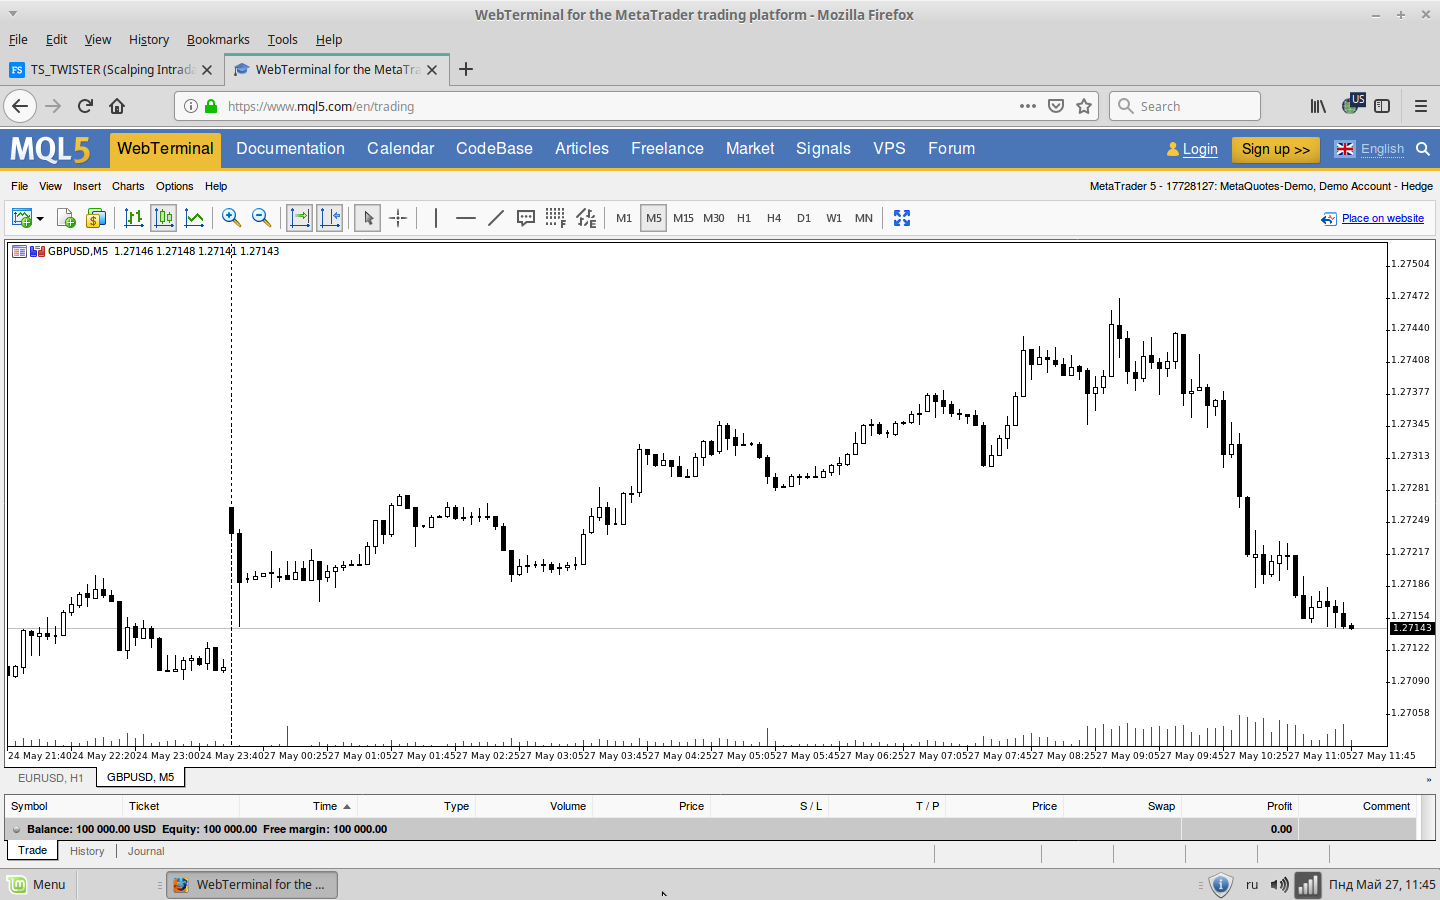
Task: Click Place on website link
Action: pyautogui.click(x=1383, y=218)
